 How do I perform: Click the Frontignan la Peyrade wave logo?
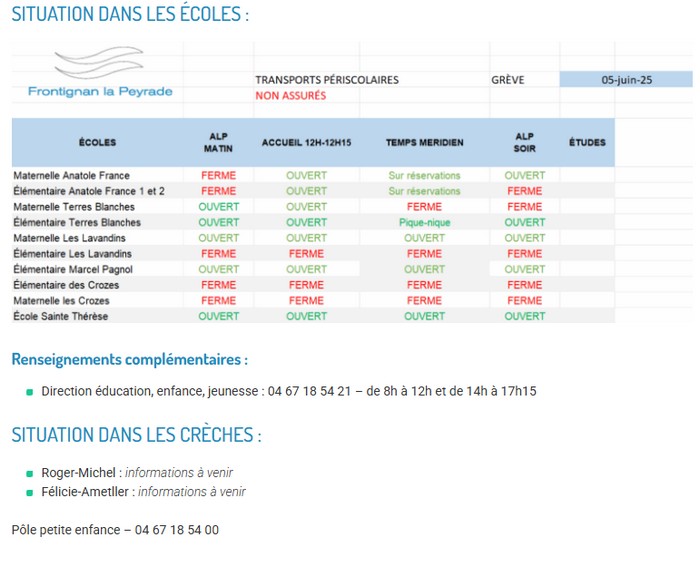pos(98,65)
